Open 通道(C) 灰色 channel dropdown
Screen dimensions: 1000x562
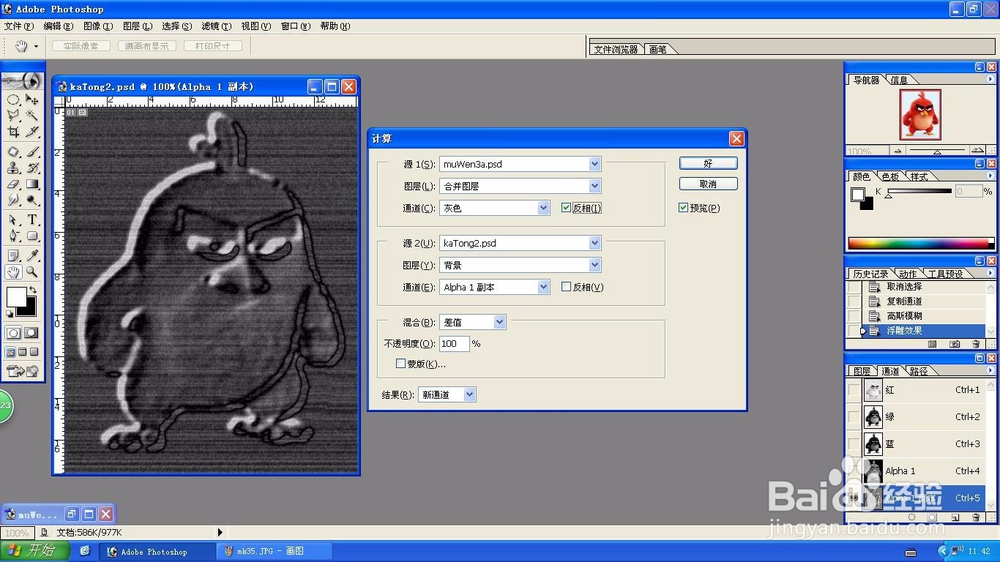pyautogui.click(x=543, y=207)
